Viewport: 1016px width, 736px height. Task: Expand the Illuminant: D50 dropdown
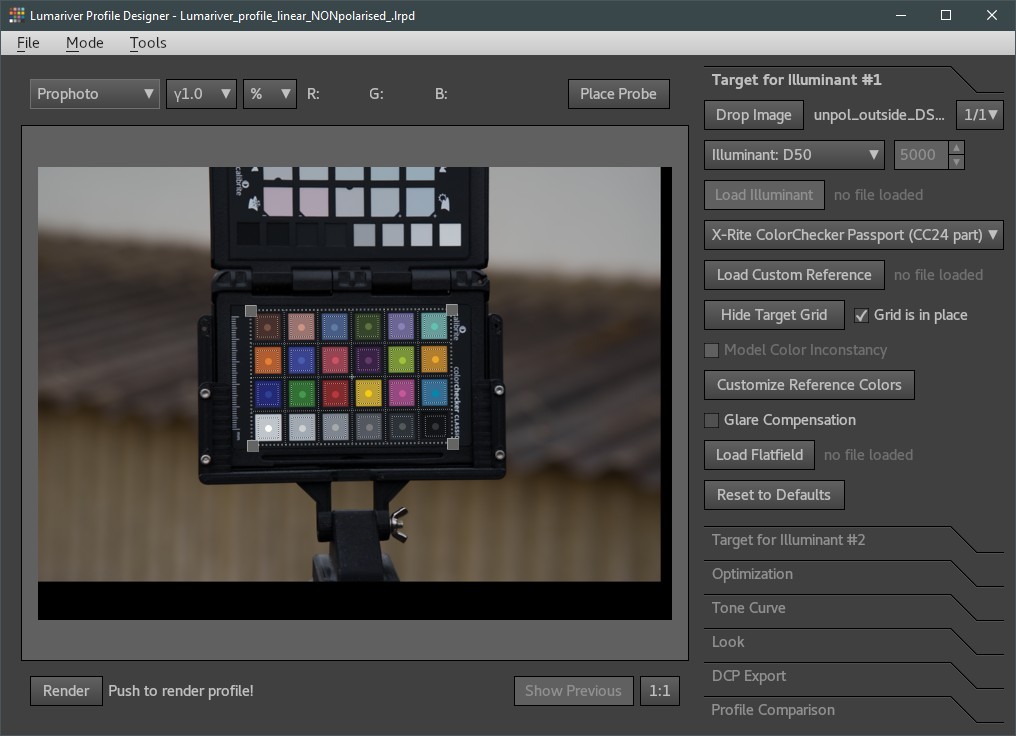point(794,155)
